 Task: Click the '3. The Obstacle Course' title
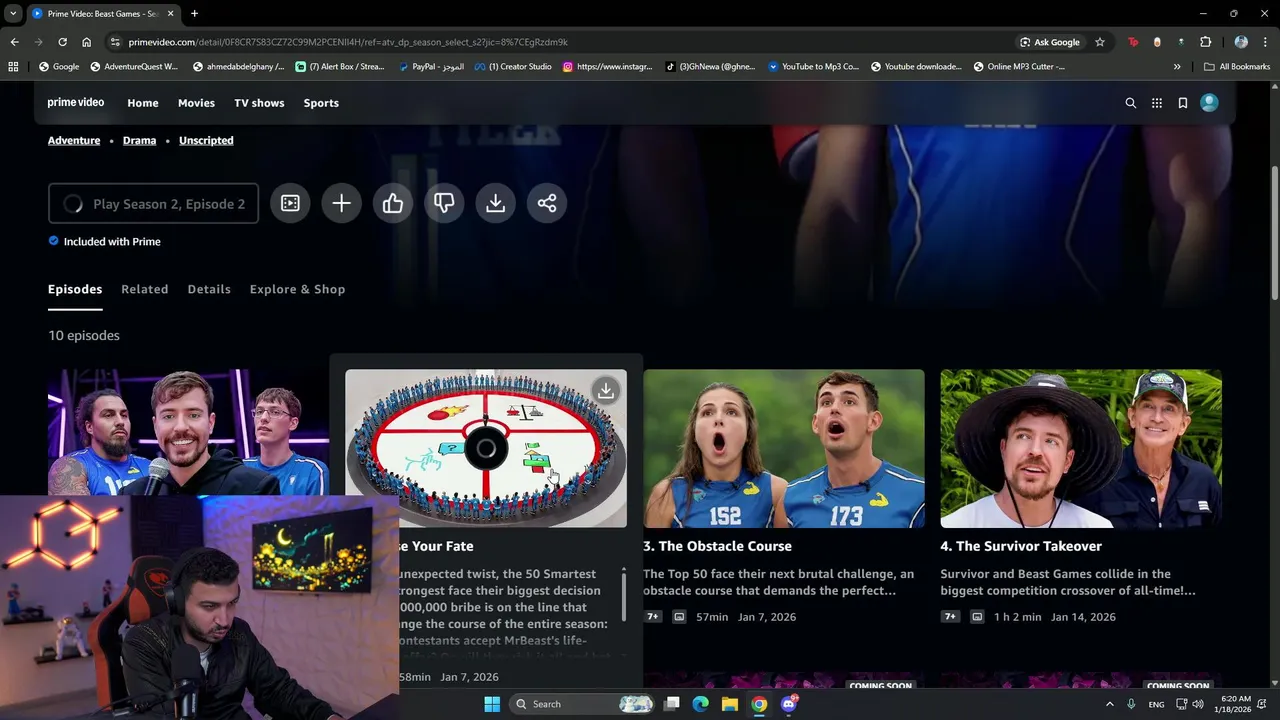[x=717, y=546]
